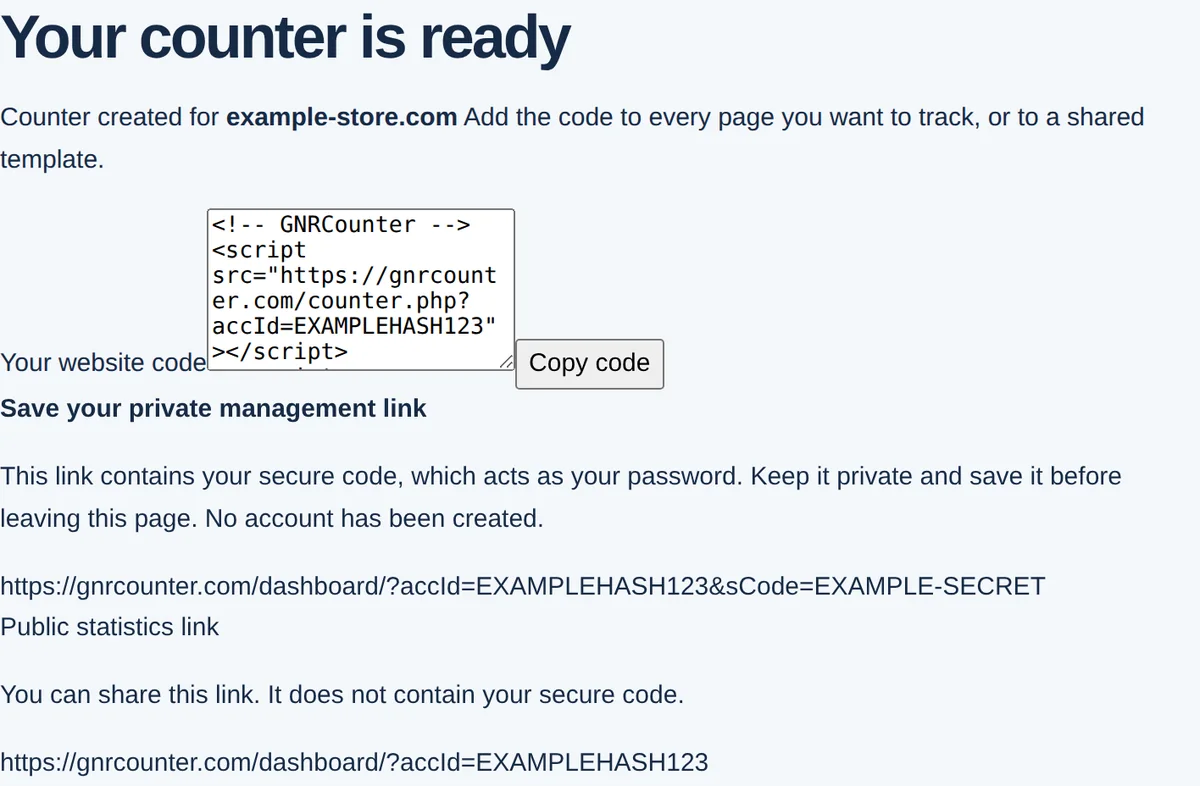
Task: Click the code box resize handle
Action: point(506,362)
